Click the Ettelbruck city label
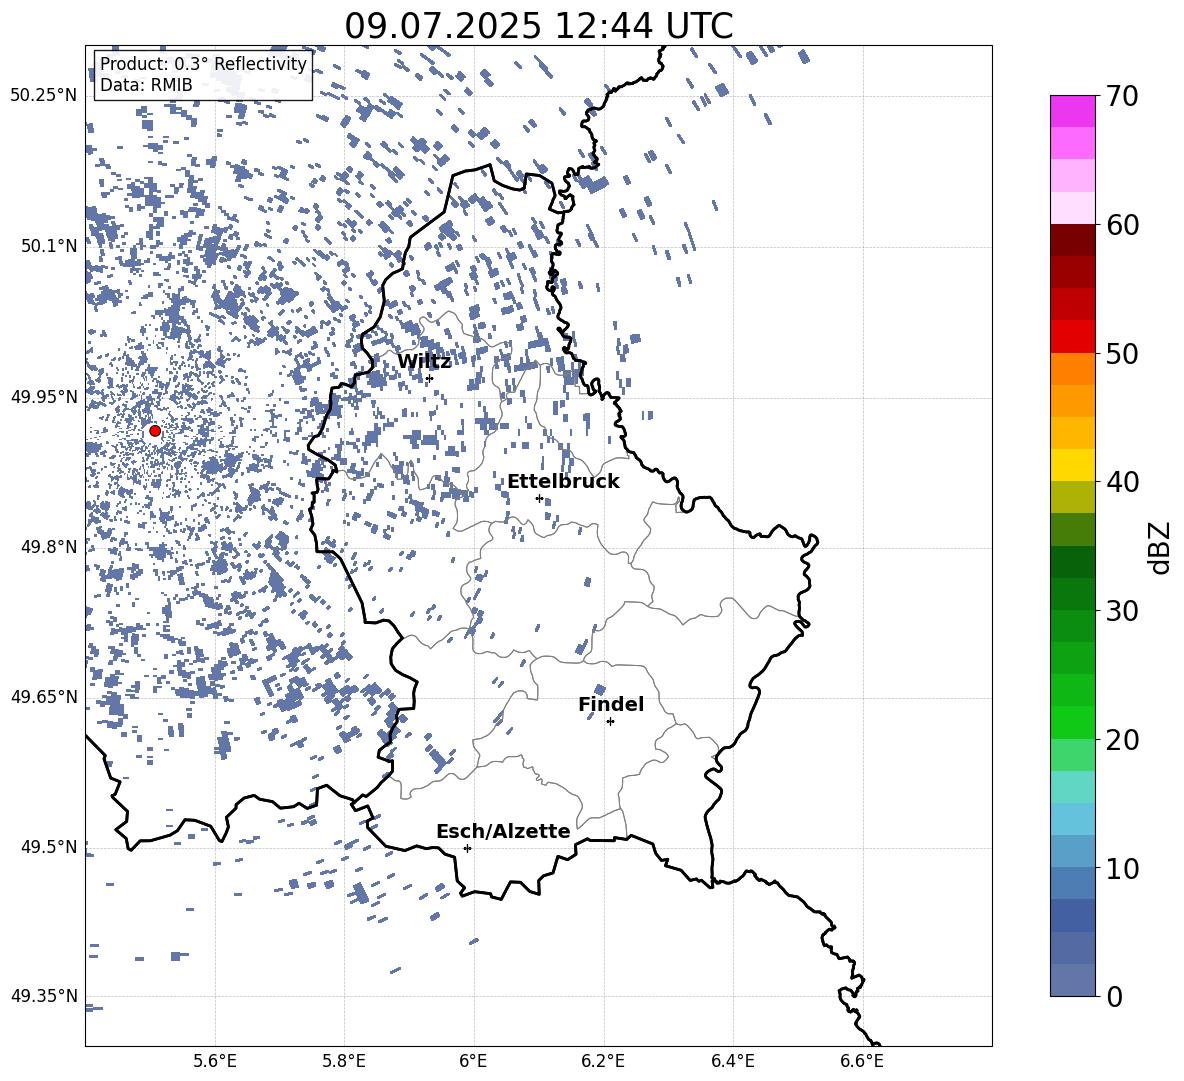 point(563,482)
